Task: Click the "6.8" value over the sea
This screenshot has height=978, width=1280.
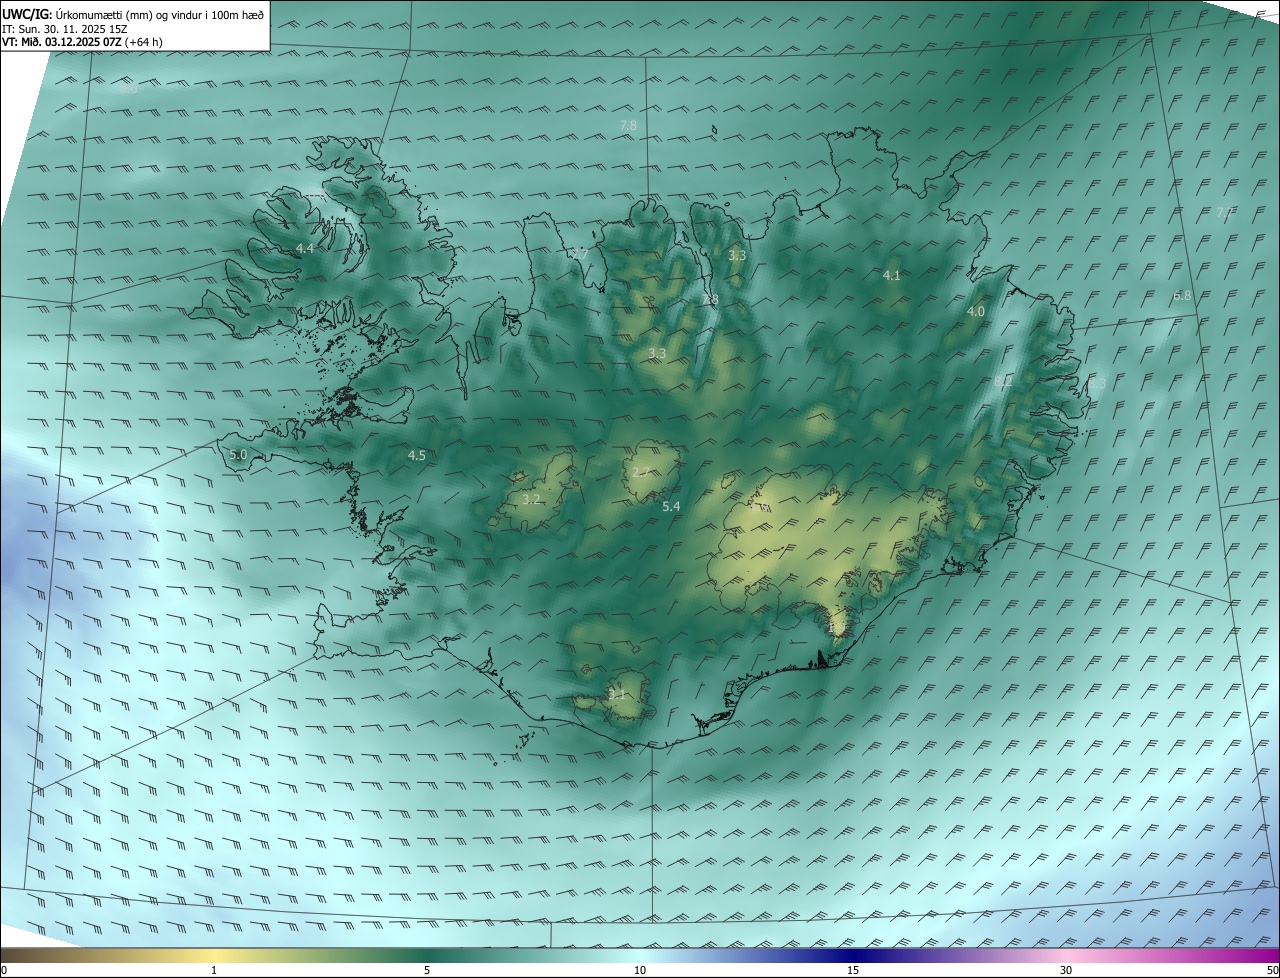Action: pyautogui.click(x=1183, y=296)
